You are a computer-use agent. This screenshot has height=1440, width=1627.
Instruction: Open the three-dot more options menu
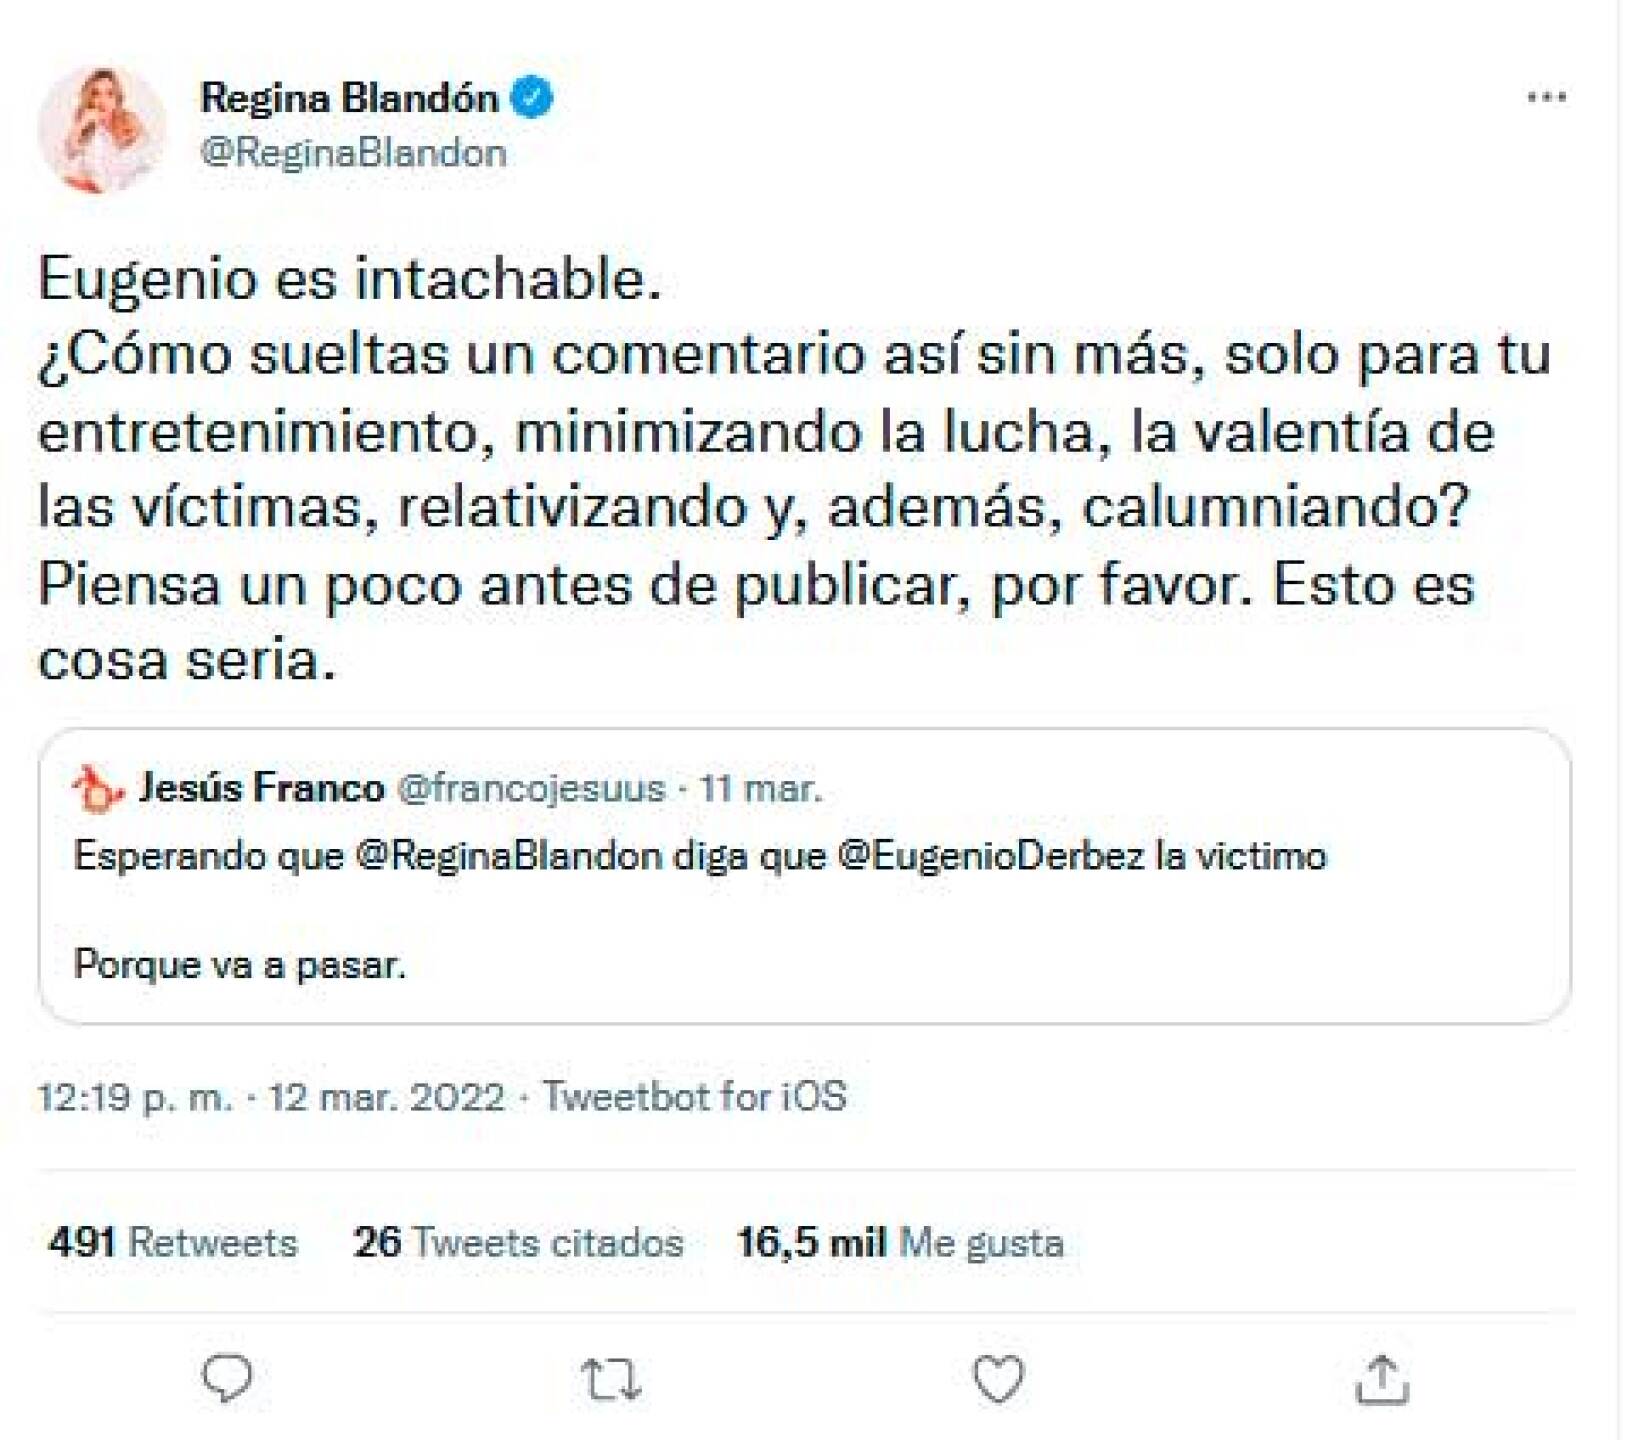pyautogui.click(x=1546, y=97)
